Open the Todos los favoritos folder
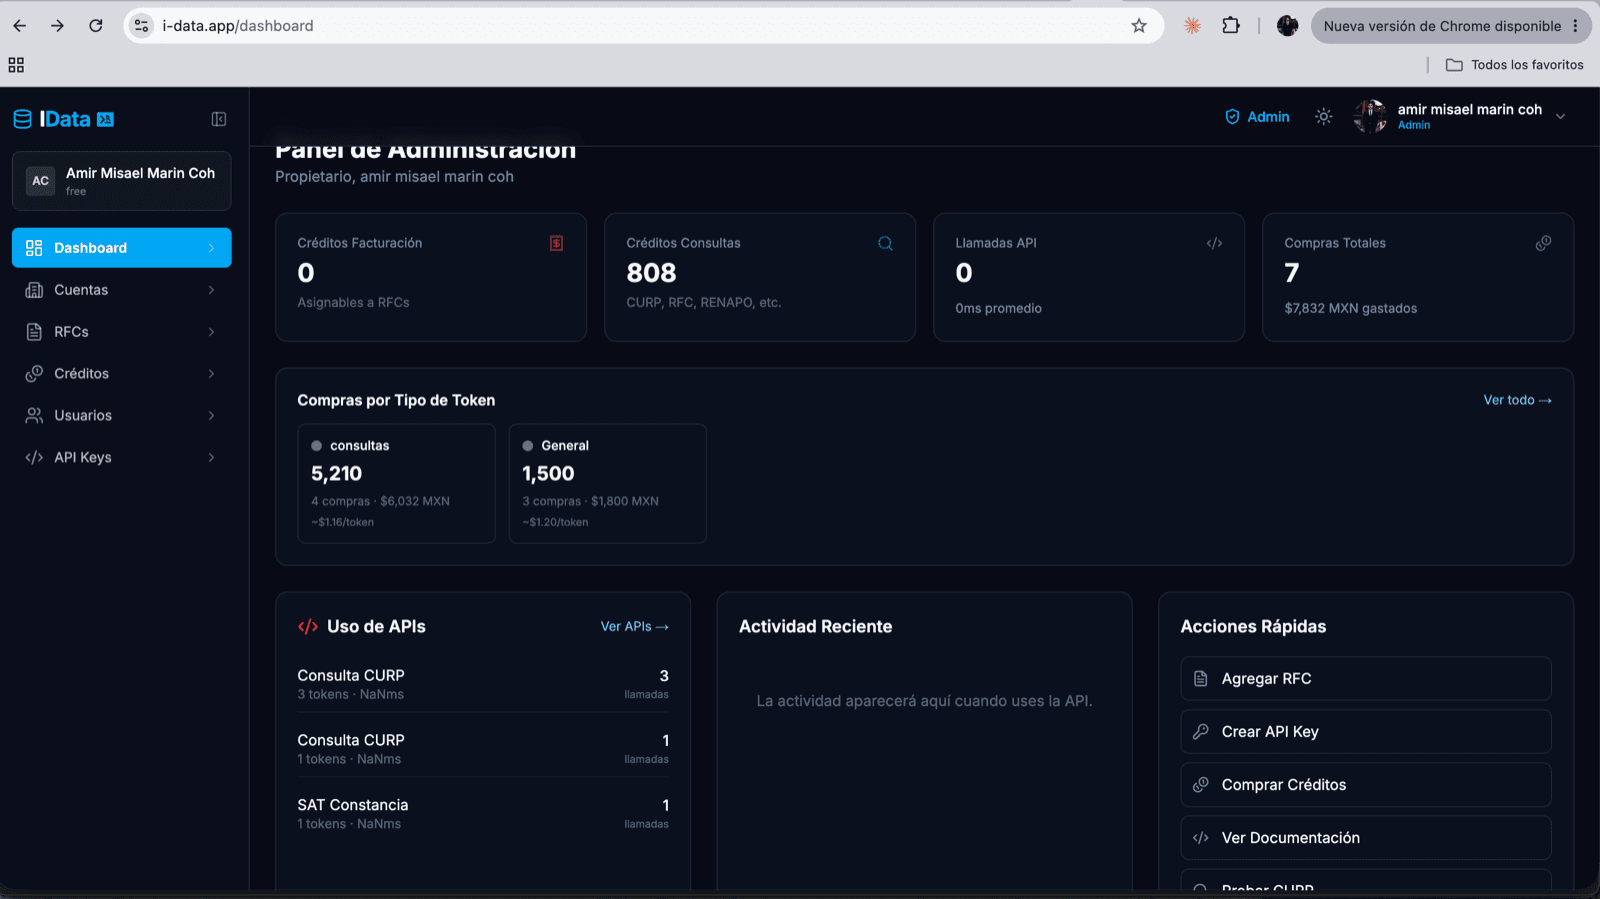This screenshot has width=1600, height=899. pyautogui.click(x=1515, y=65)
